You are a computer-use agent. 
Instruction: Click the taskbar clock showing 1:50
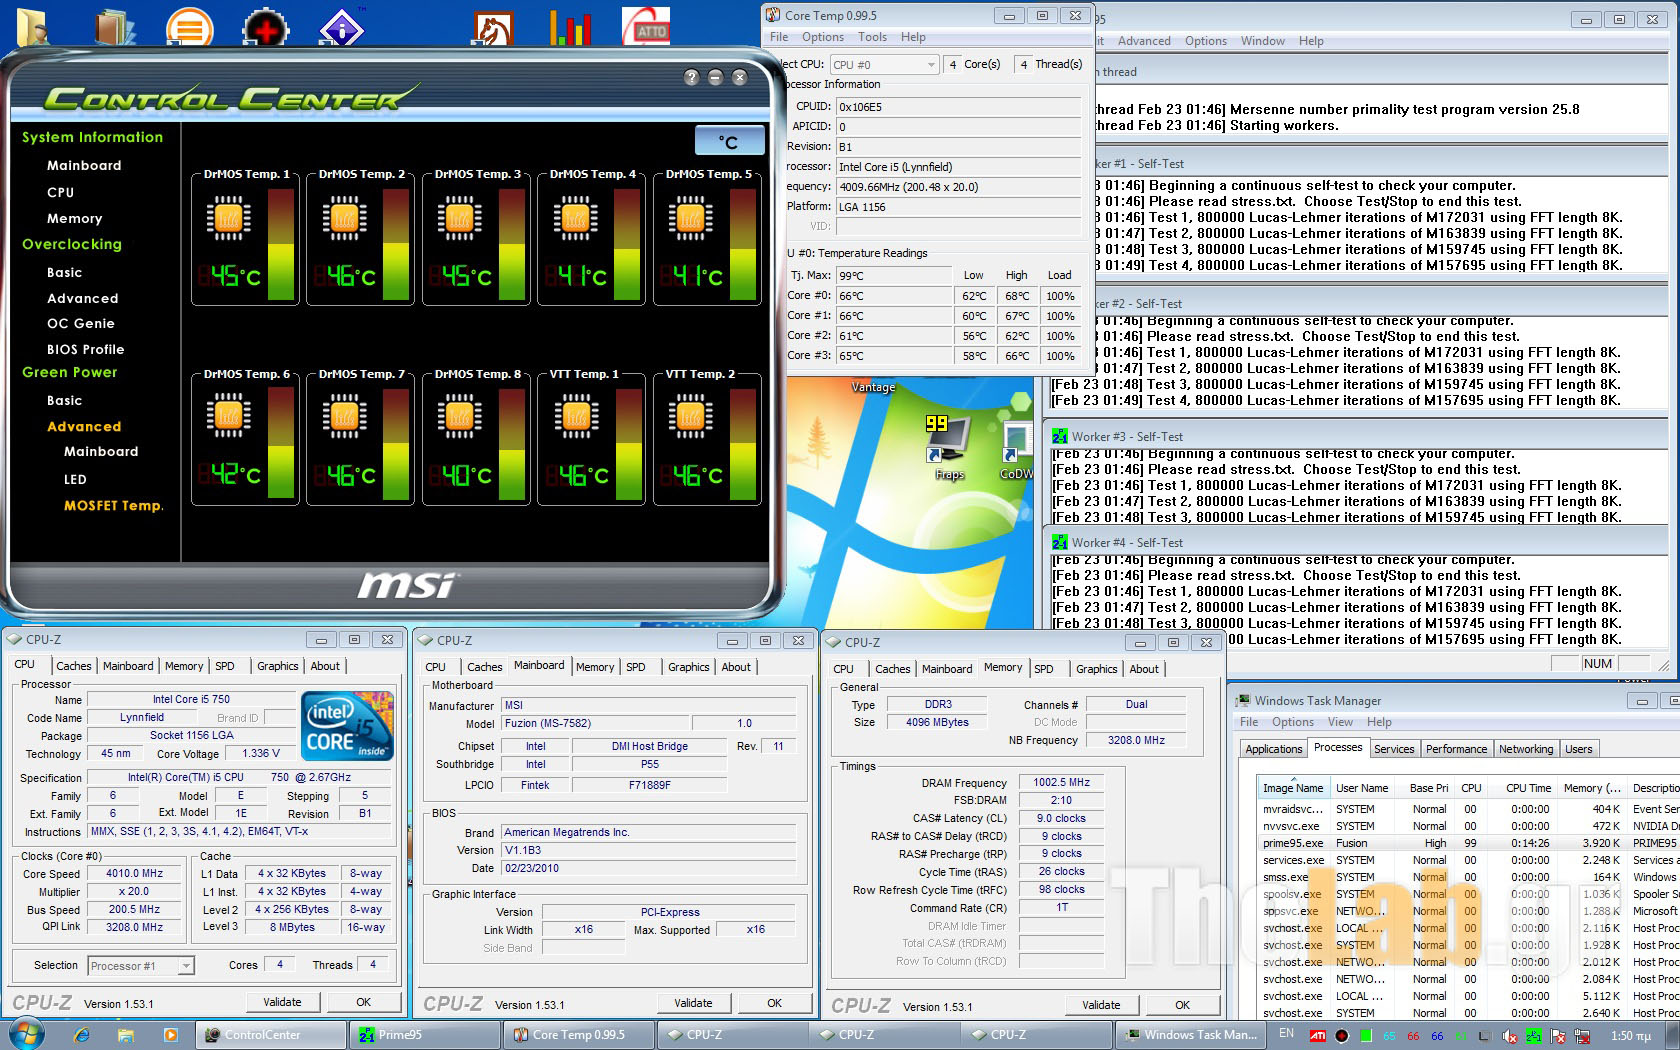1630,1036
